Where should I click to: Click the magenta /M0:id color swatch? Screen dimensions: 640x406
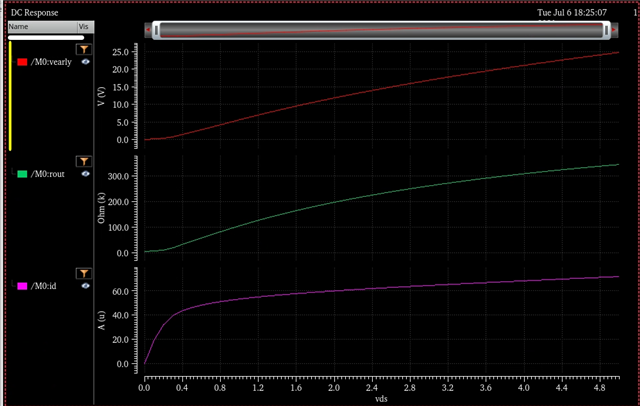point(23,287)
